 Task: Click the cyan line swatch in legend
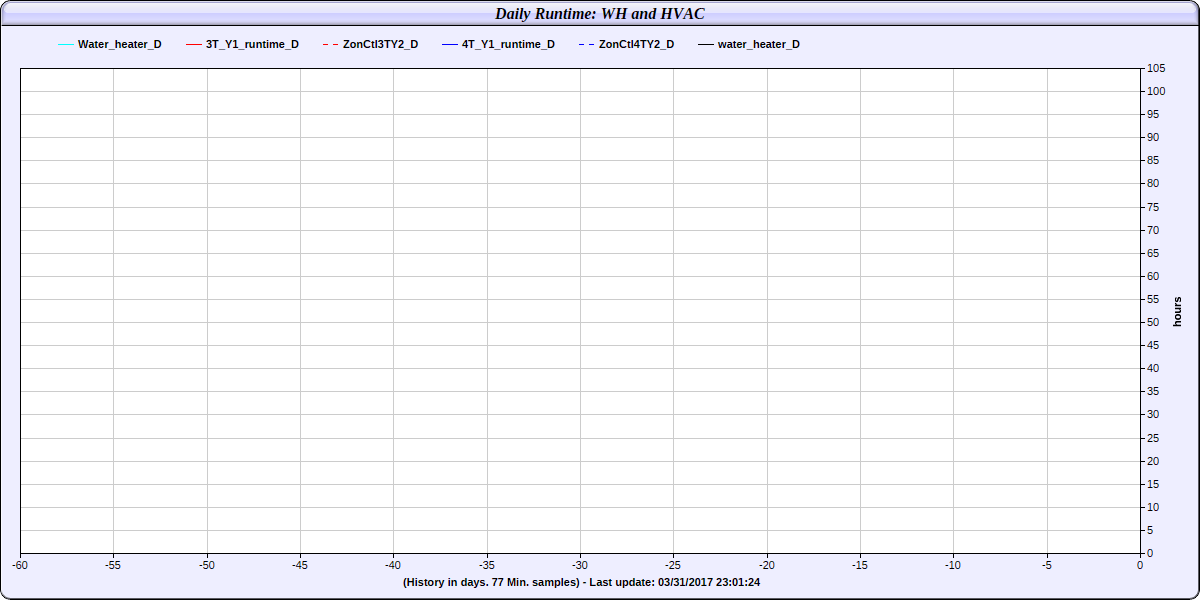pyautogui.click(x=66, y=45)
